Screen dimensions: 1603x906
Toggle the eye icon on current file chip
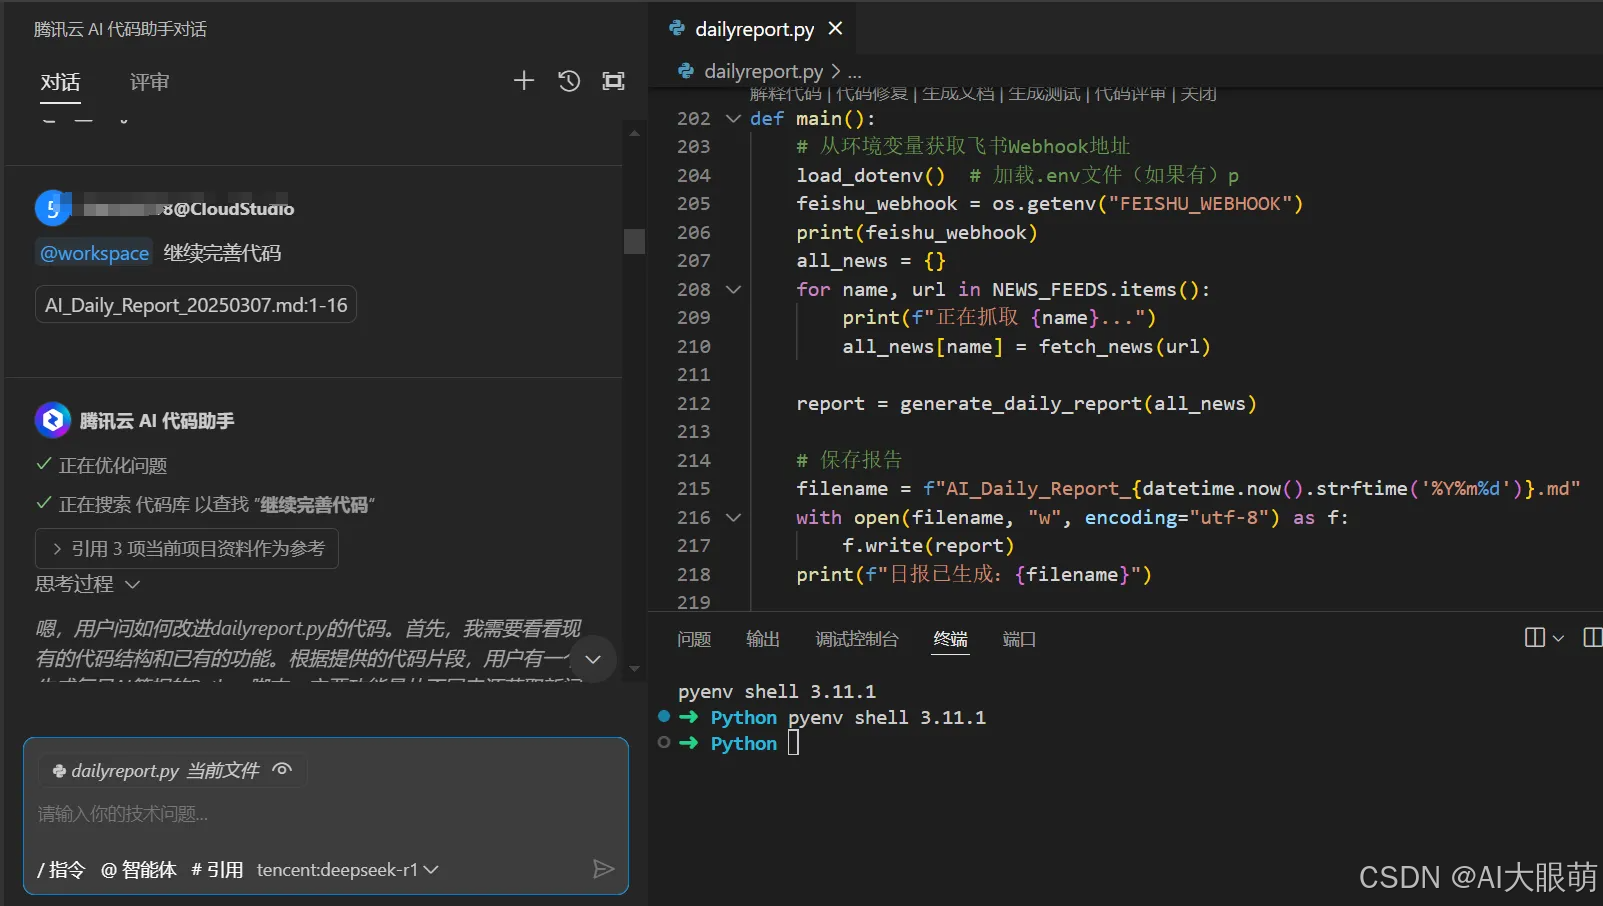(x=282, y=770)
